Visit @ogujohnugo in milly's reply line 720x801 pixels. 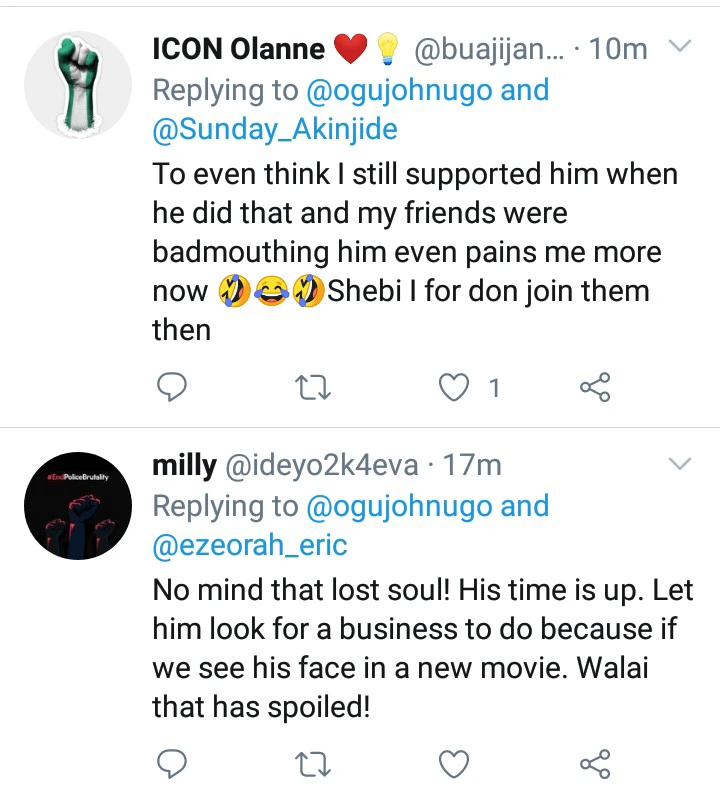coord(397,505)
